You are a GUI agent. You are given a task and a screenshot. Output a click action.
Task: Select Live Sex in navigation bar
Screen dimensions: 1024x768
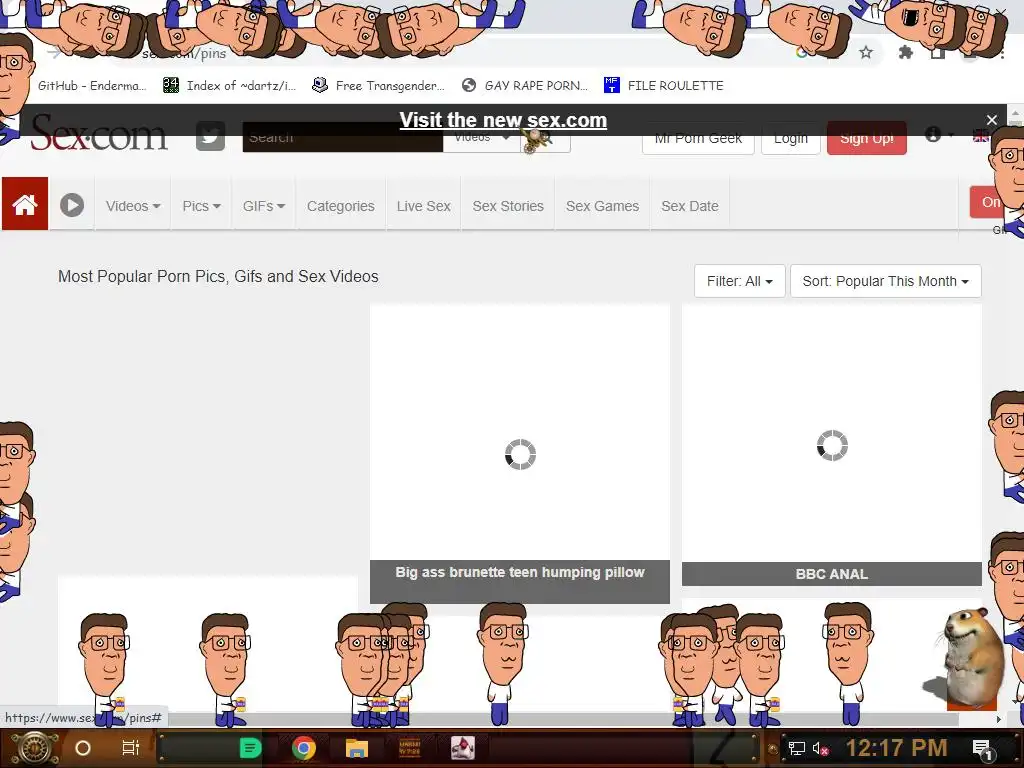click(x=423, y=206)
